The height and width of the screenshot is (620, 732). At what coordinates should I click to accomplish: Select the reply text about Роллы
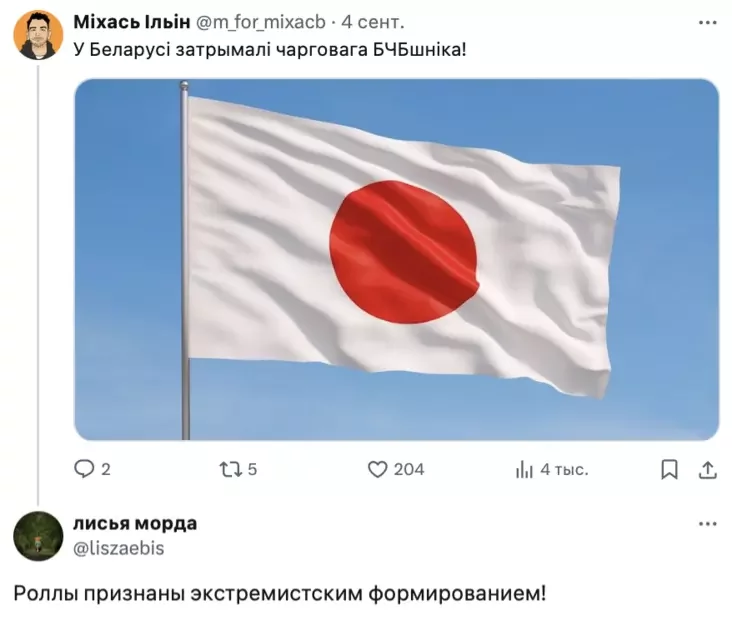click(x=280, y=594)
